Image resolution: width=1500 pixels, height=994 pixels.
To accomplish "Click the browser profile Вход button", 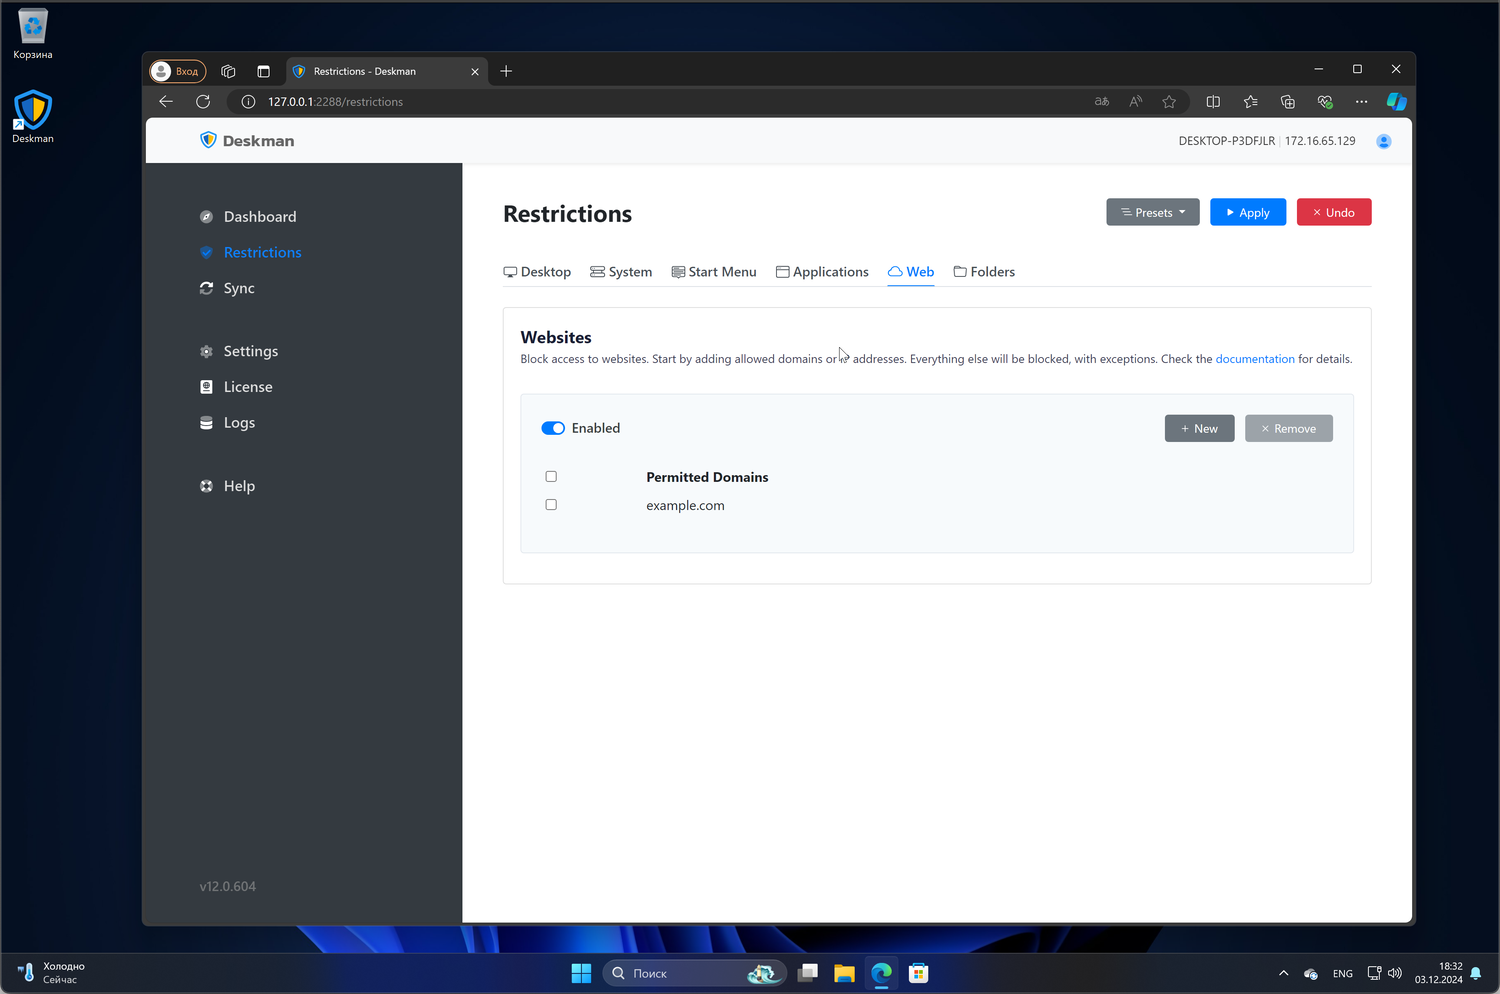I will [177, 71].
